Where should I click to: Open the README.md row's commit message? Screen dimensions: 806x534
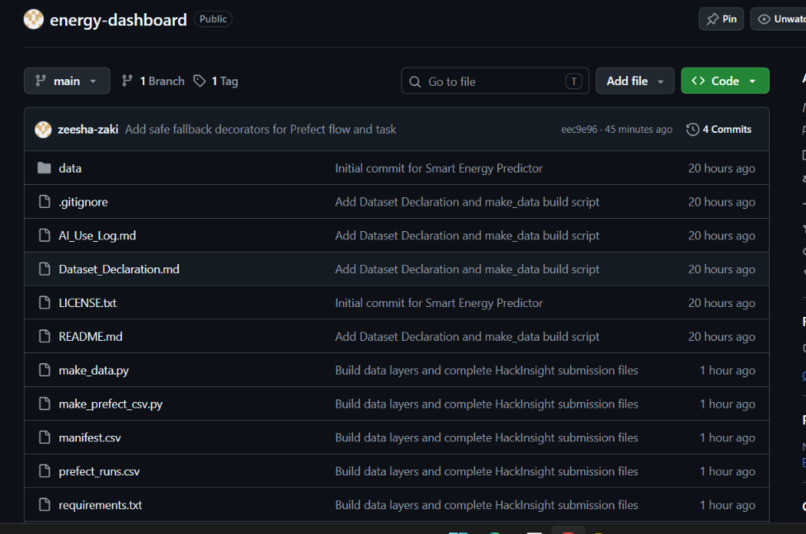click(467, 336)
